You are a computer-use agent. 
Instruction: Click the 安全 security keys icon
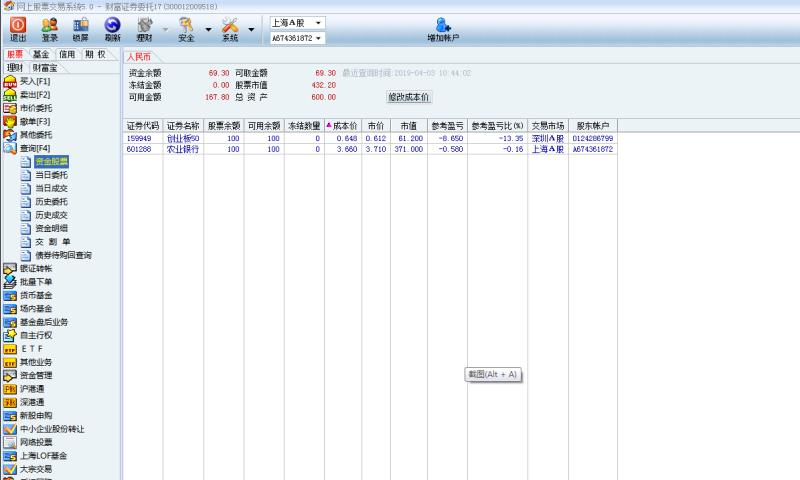186,29
